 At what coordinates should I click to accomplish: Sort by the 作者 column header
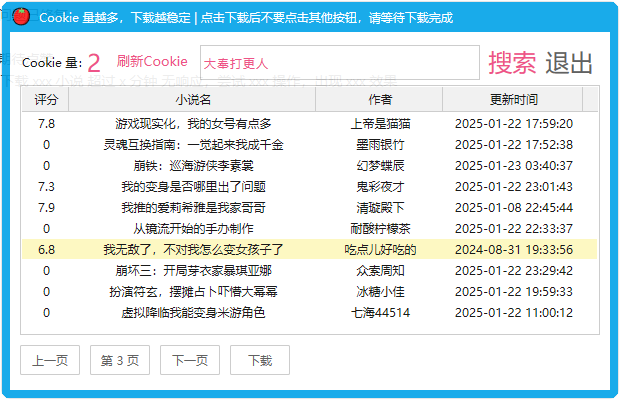click(x=379, y=99)
